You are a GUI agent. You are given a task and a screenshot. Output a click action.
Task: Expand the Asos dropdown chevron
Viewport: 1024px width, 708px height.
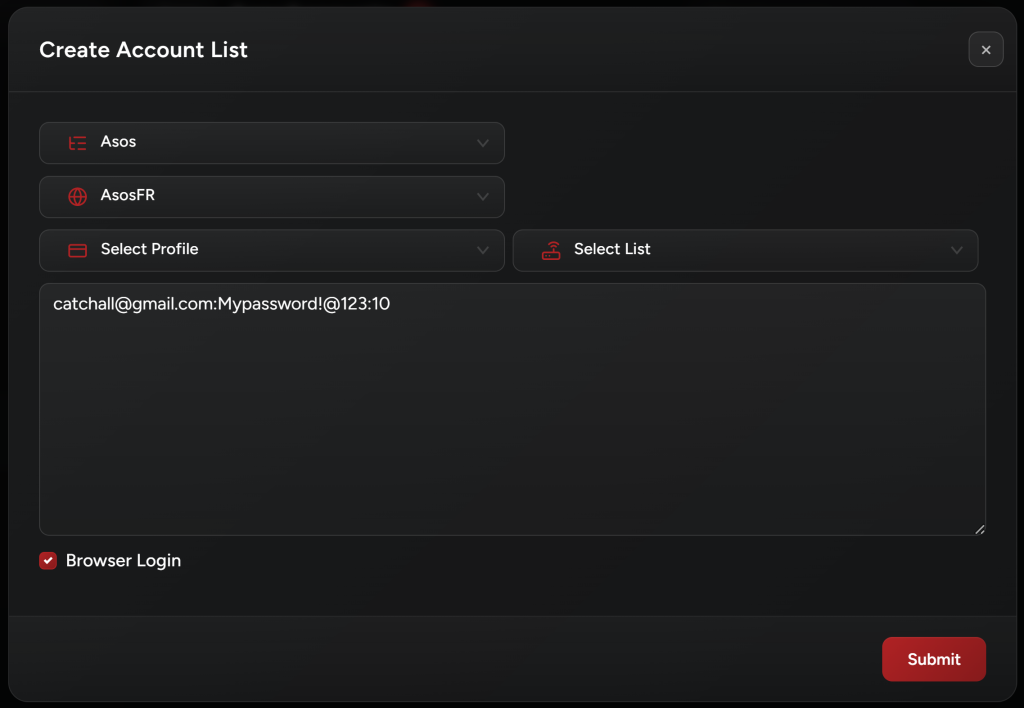tap(483, 143)
